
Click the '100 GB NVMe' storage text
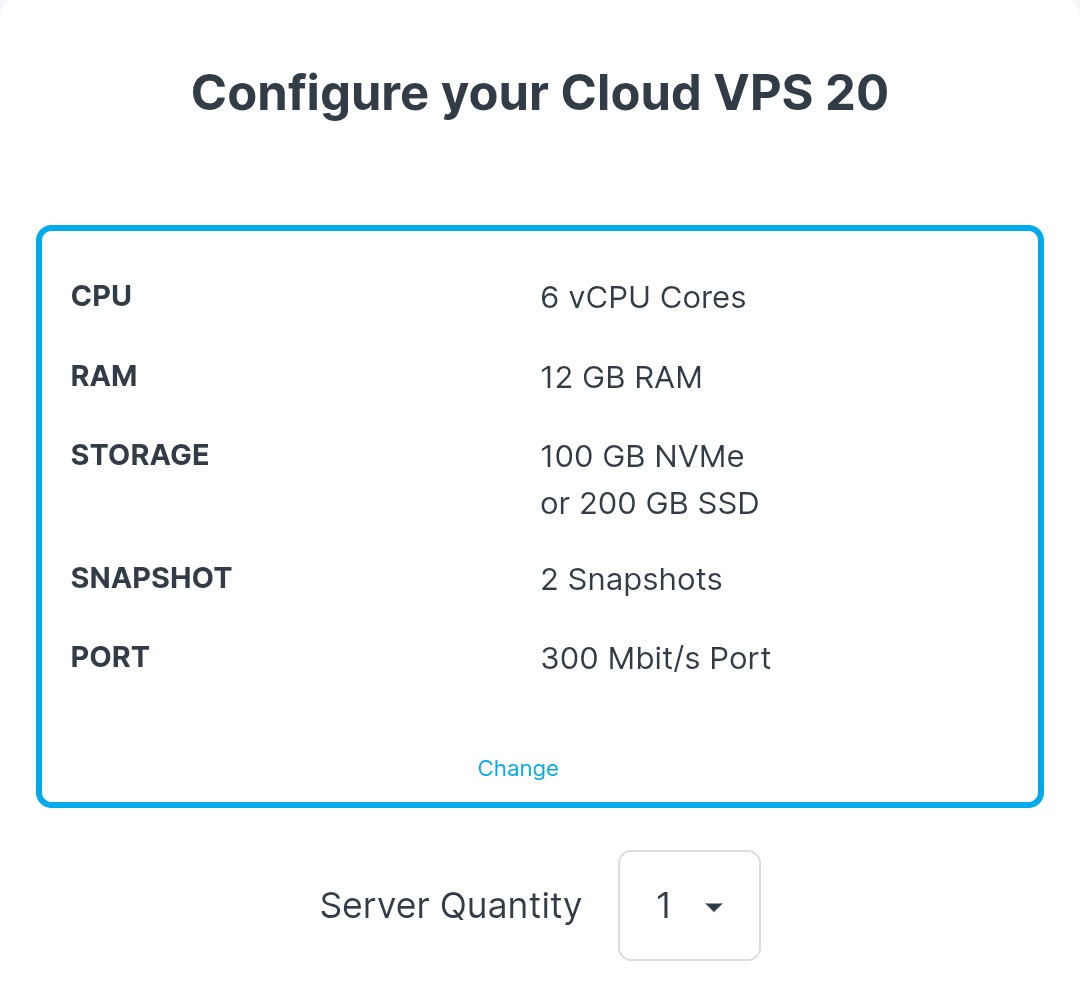tap(642, 456)
